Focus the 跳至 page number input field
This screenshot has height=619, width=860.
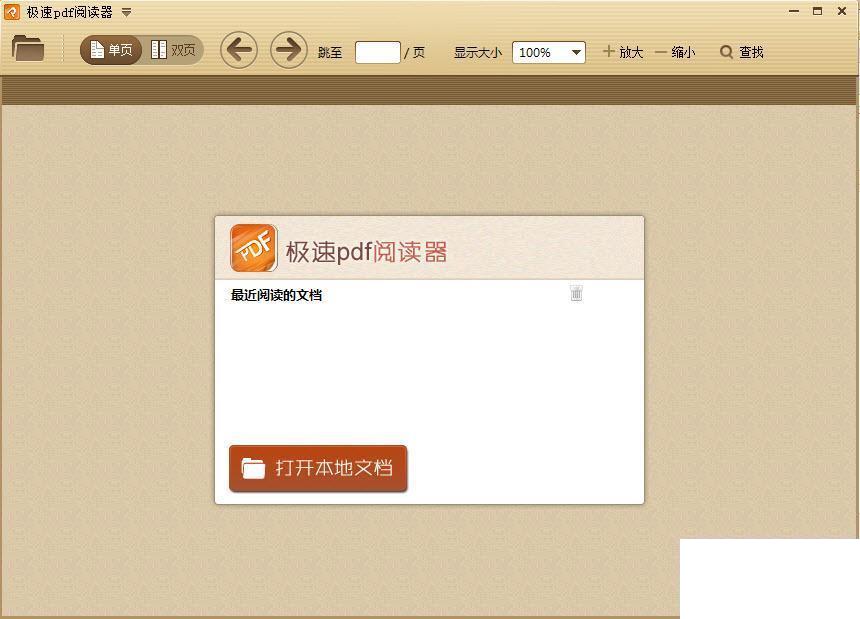click(378, 53)
